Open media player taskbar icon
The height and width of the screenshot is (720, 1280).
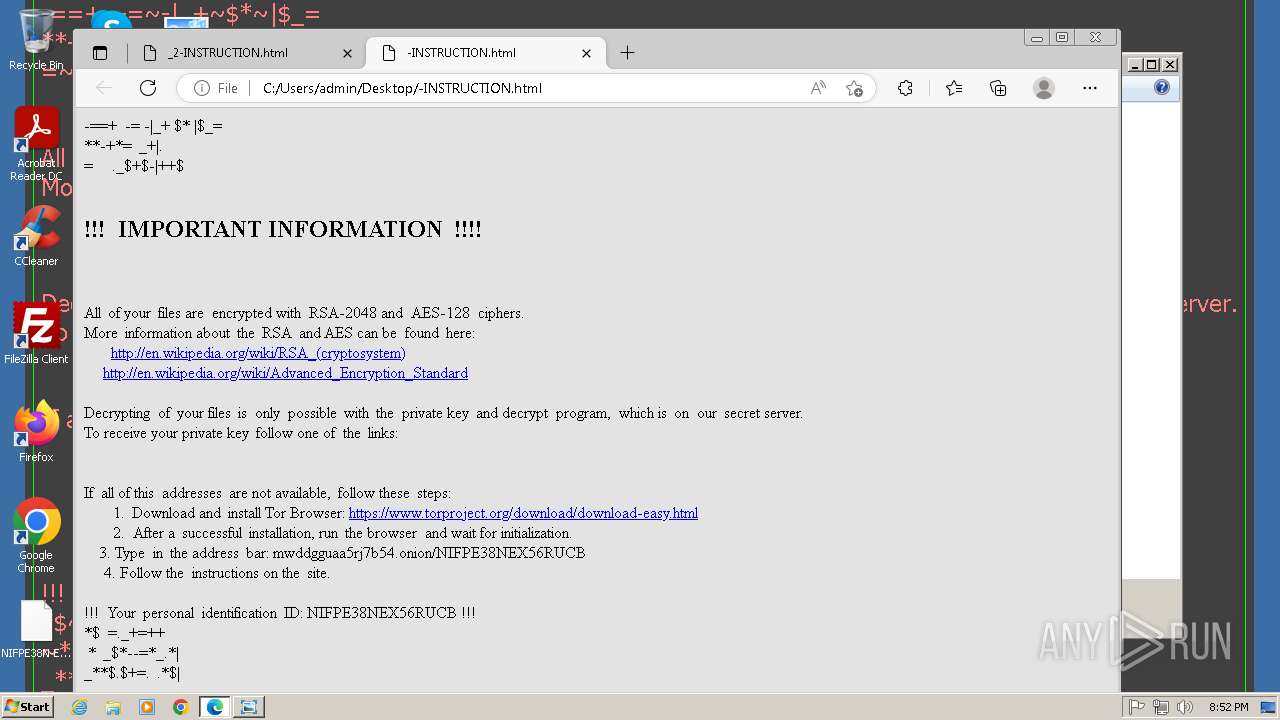pyautogui.click(x=147, y=707)
